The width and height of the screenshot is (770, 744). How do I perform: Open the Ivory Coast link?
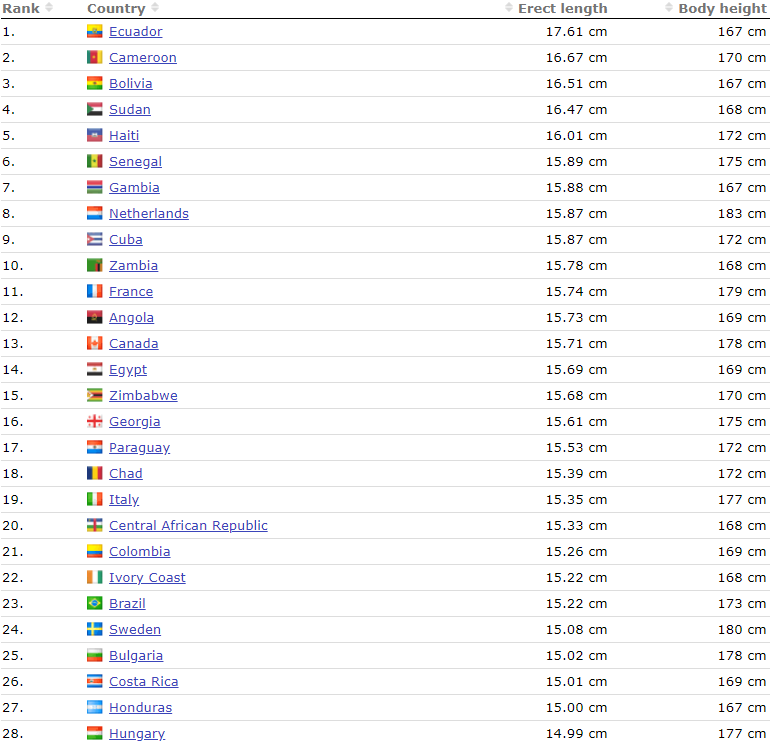(147, 578)
